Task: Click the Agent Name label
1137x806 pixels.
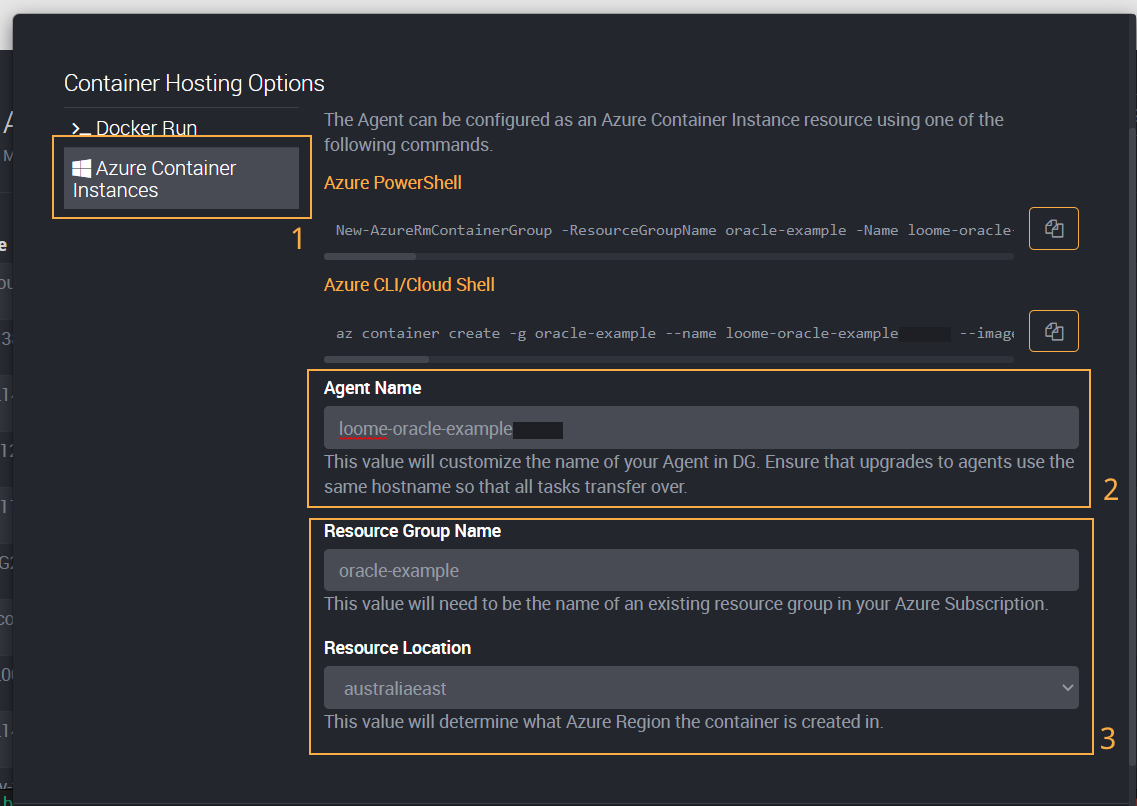Action: [373, 388]
